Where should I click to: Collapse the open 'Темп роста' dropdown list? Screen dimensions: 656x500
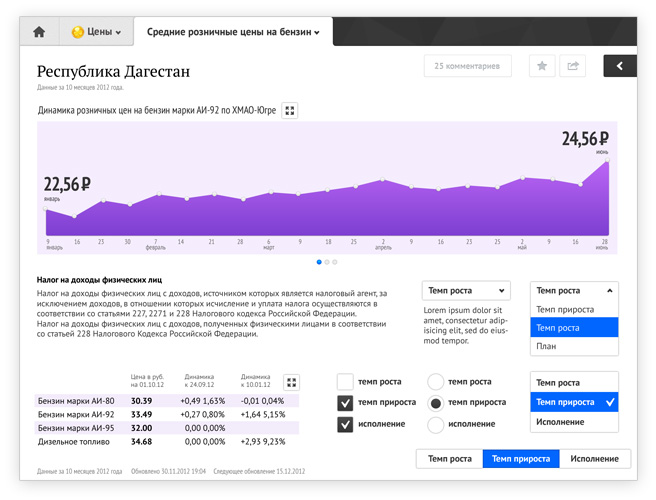(574, 291)
